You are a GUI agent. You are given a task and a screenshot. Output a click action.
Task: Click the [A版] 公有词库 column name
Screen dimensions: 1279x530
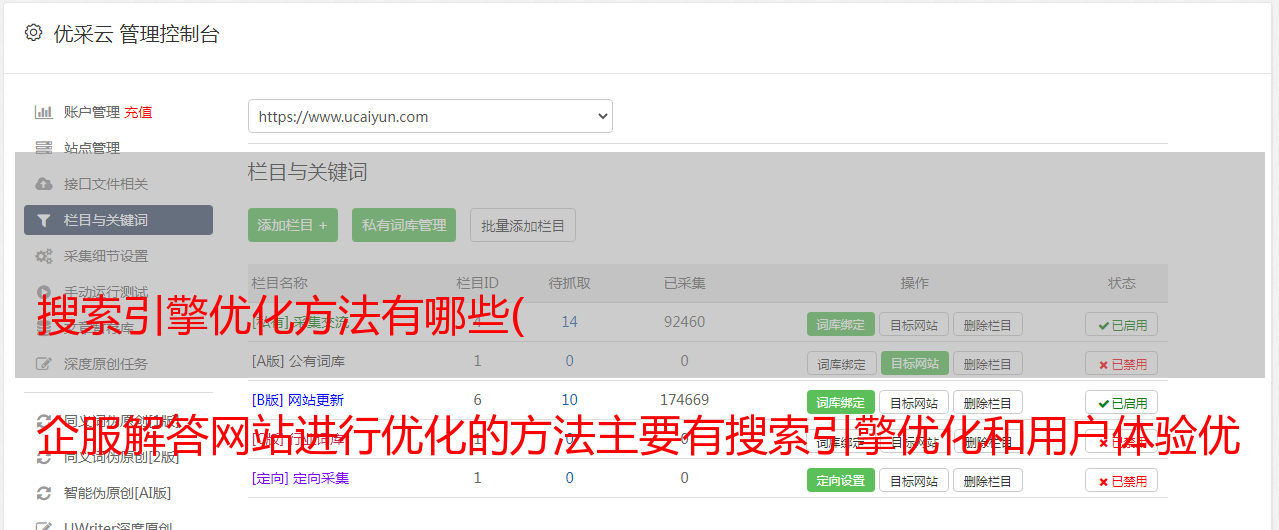pyautogui.click(x=299, y=361)
